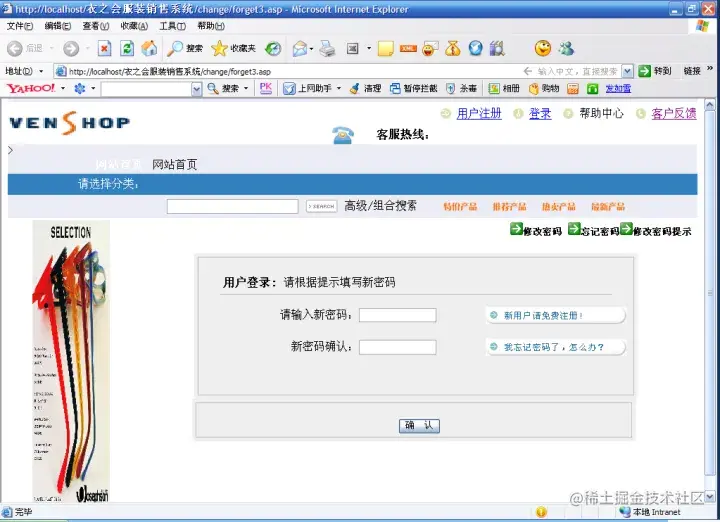Click 新用户请免费注册 button
Image resolution: width=720 pixels, height=522 pixels.
(x=556, y=315)
